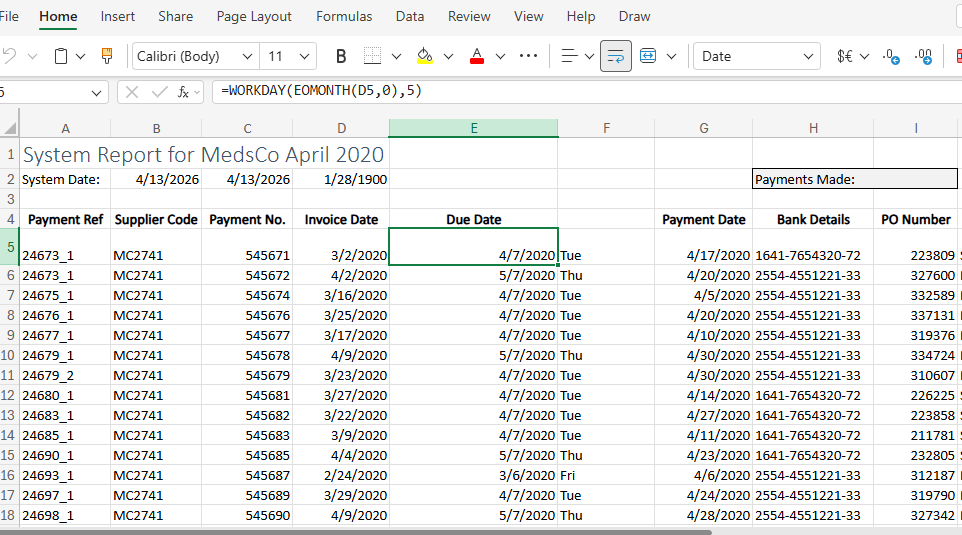This screenshot has width=962, height=535.
Task: Click payment date 4/5/2020 cell
Action: coord(704,295)
